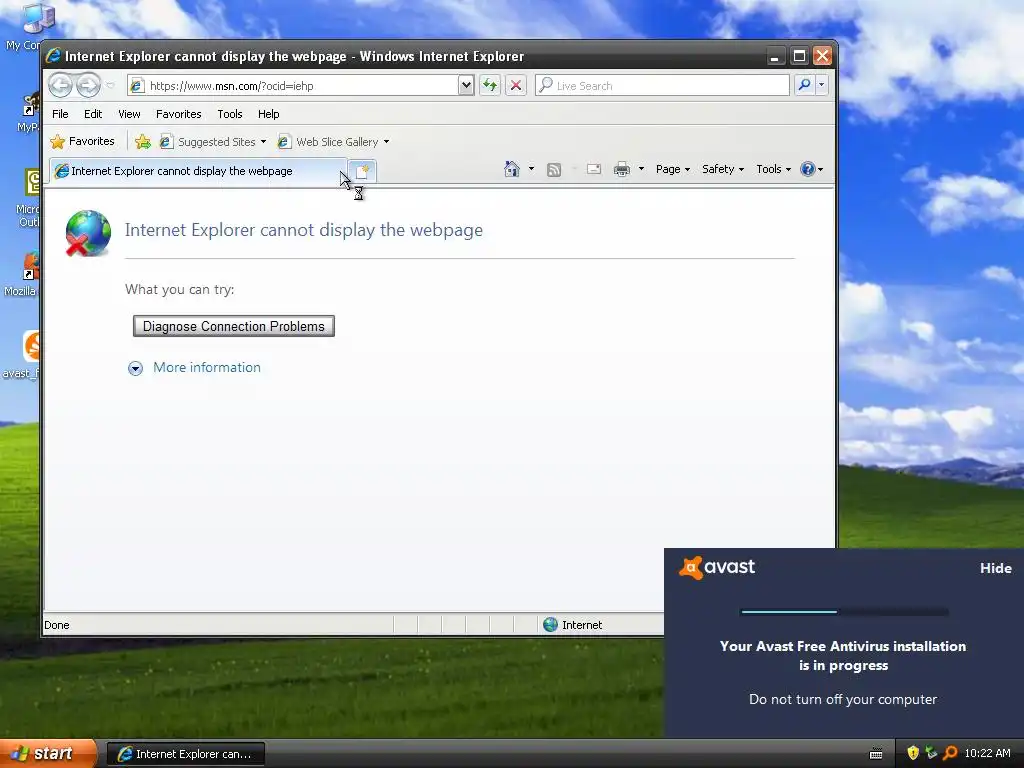Expand the Print options dropdown arrow

coord(641,169)
